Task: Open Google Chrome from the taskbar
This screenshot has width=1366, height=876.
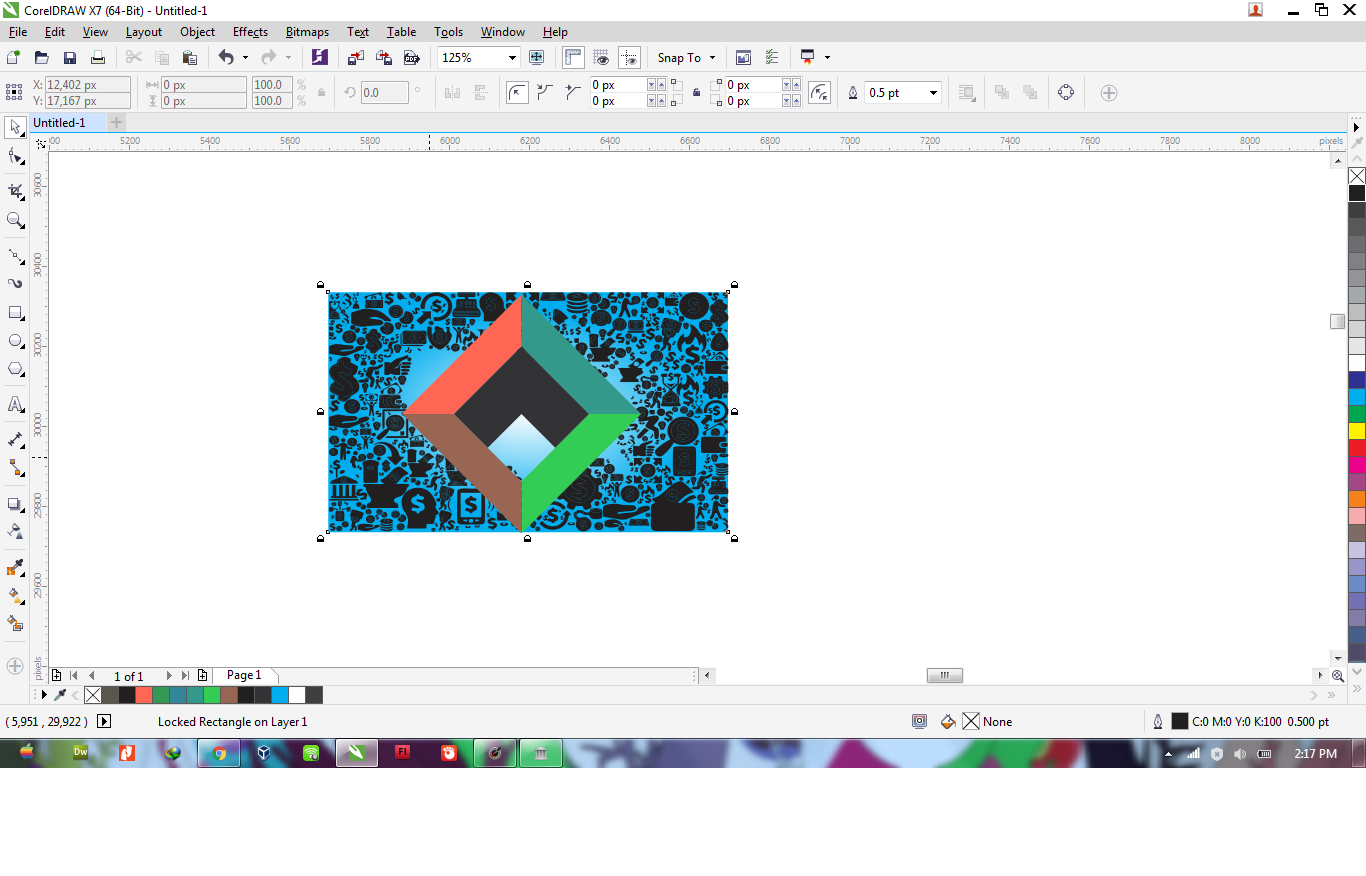Action: pyautogui.click(x=219, y=754)
